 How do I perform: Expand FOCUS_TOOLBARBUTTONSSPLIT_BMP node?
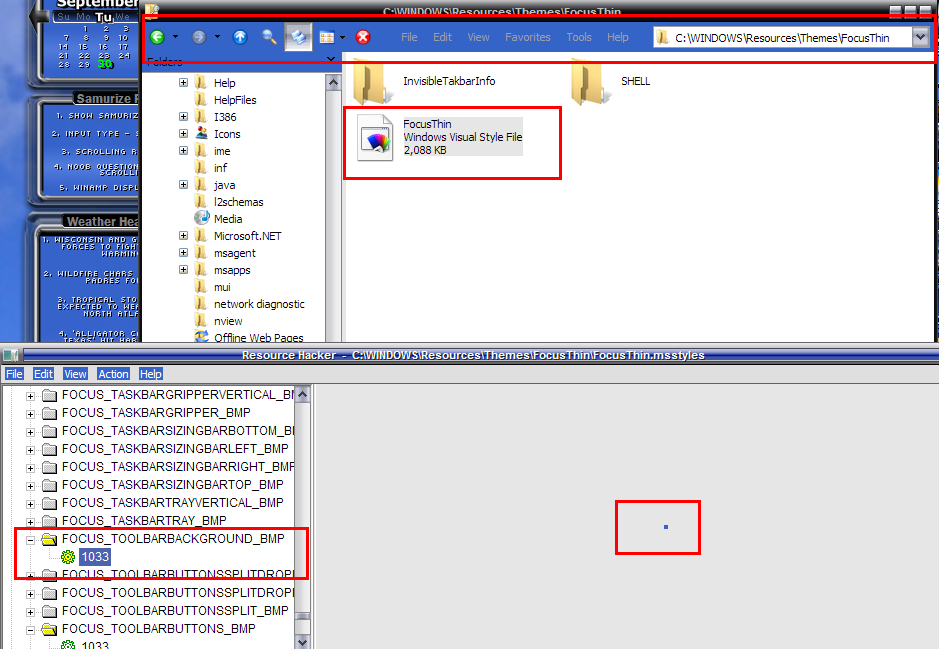[30, 611]
